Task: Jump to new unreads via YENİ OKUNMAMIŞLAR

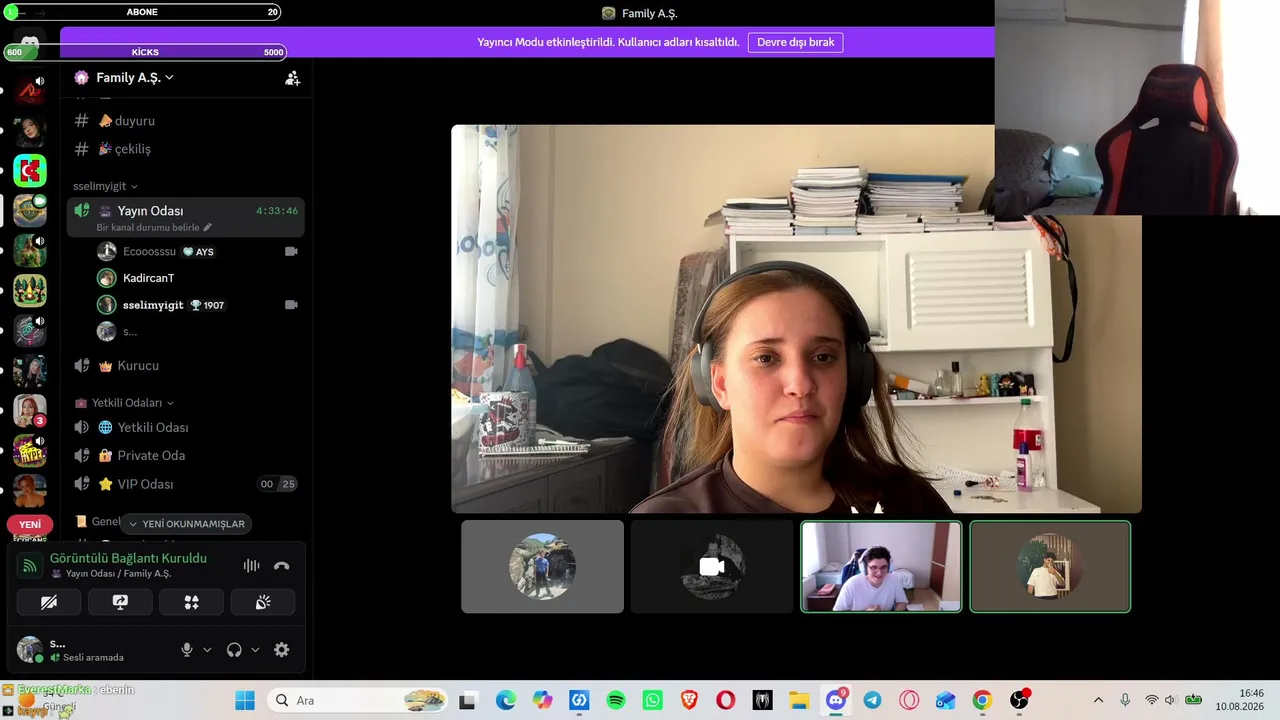Action: tap(186, 524)
